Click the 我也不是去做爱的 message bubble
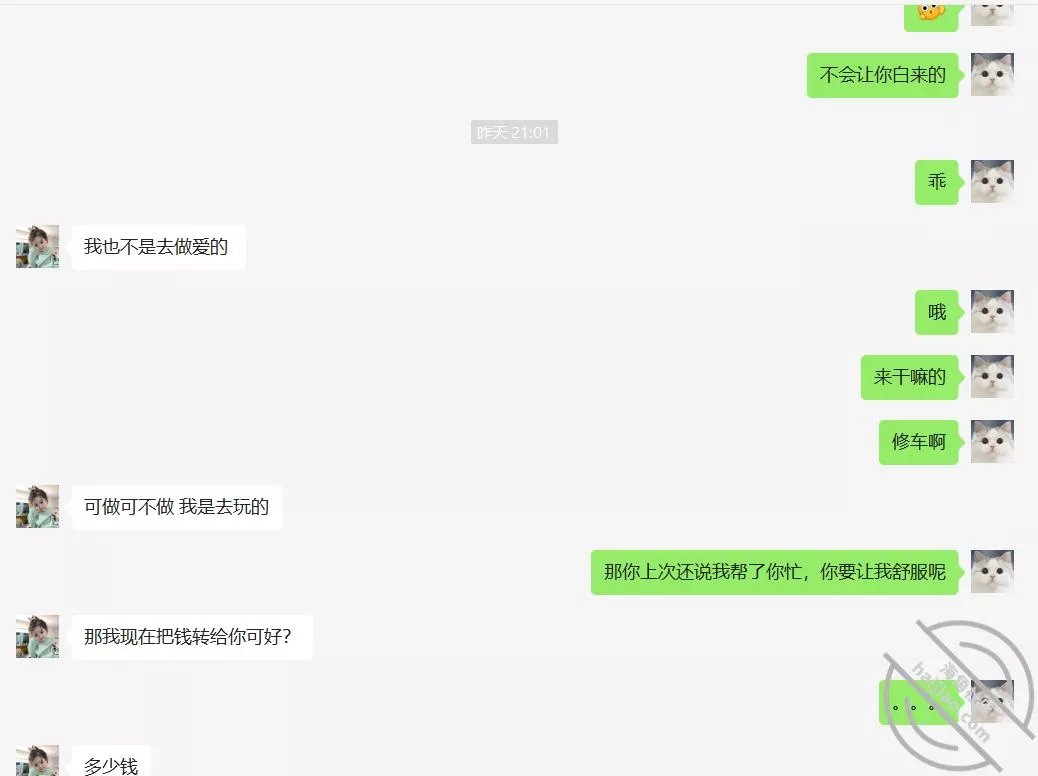The width and height of the screenshot is (1038, 776). tap(158, 247)
